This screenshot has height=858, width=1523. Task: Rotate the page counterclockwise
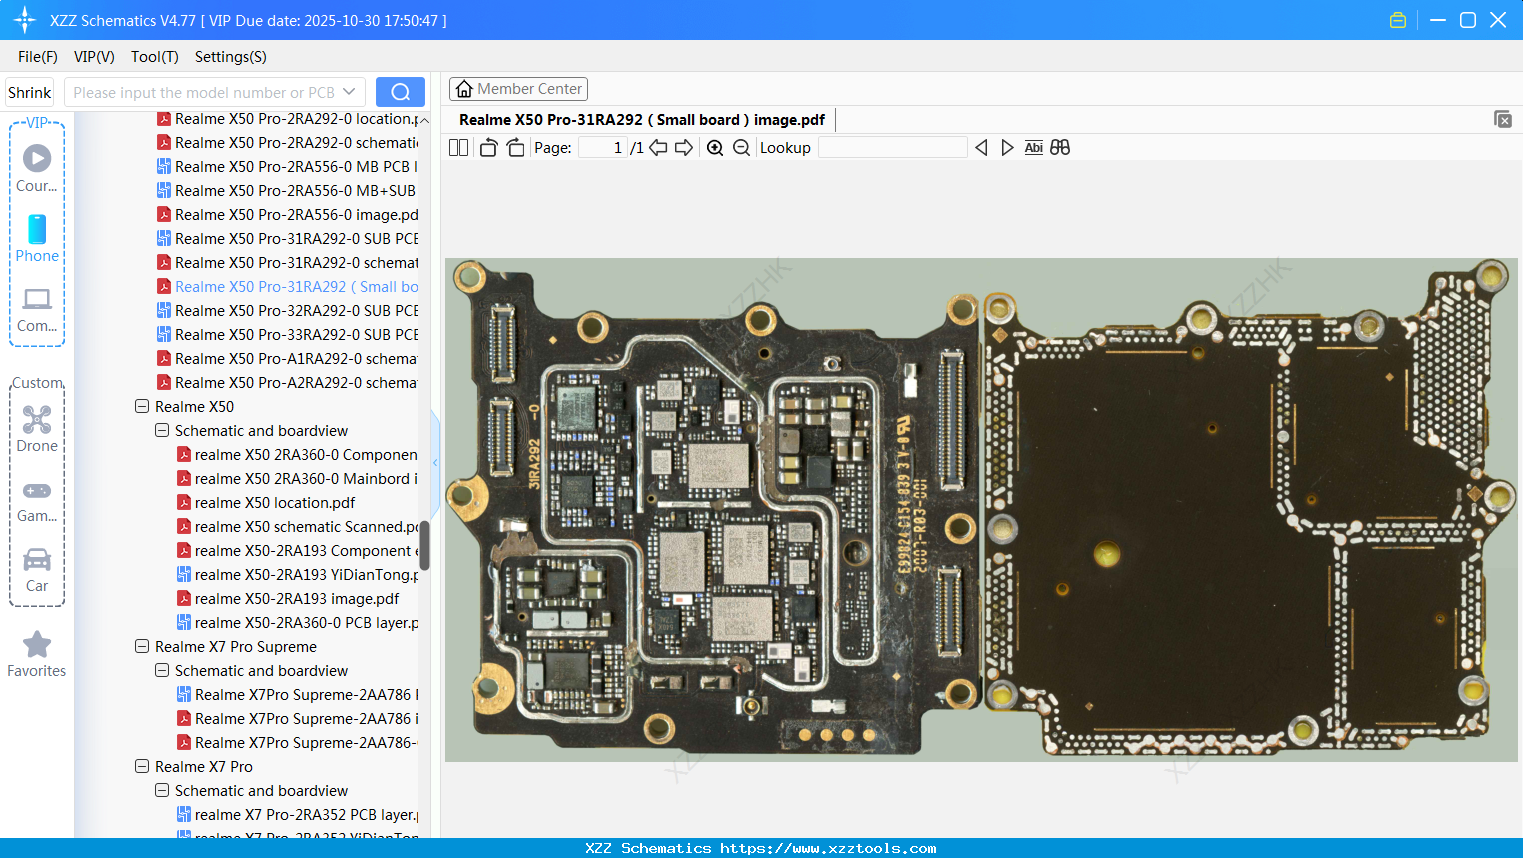(x=488, y=148)
